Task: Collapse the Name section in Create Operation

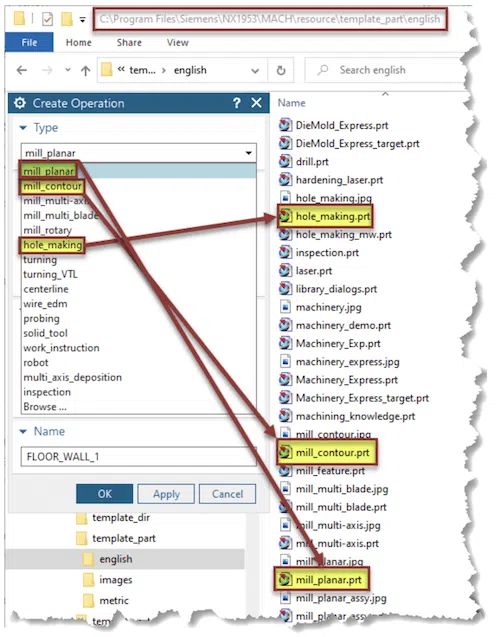Action: pyautogui.click(x=23, y=431)
